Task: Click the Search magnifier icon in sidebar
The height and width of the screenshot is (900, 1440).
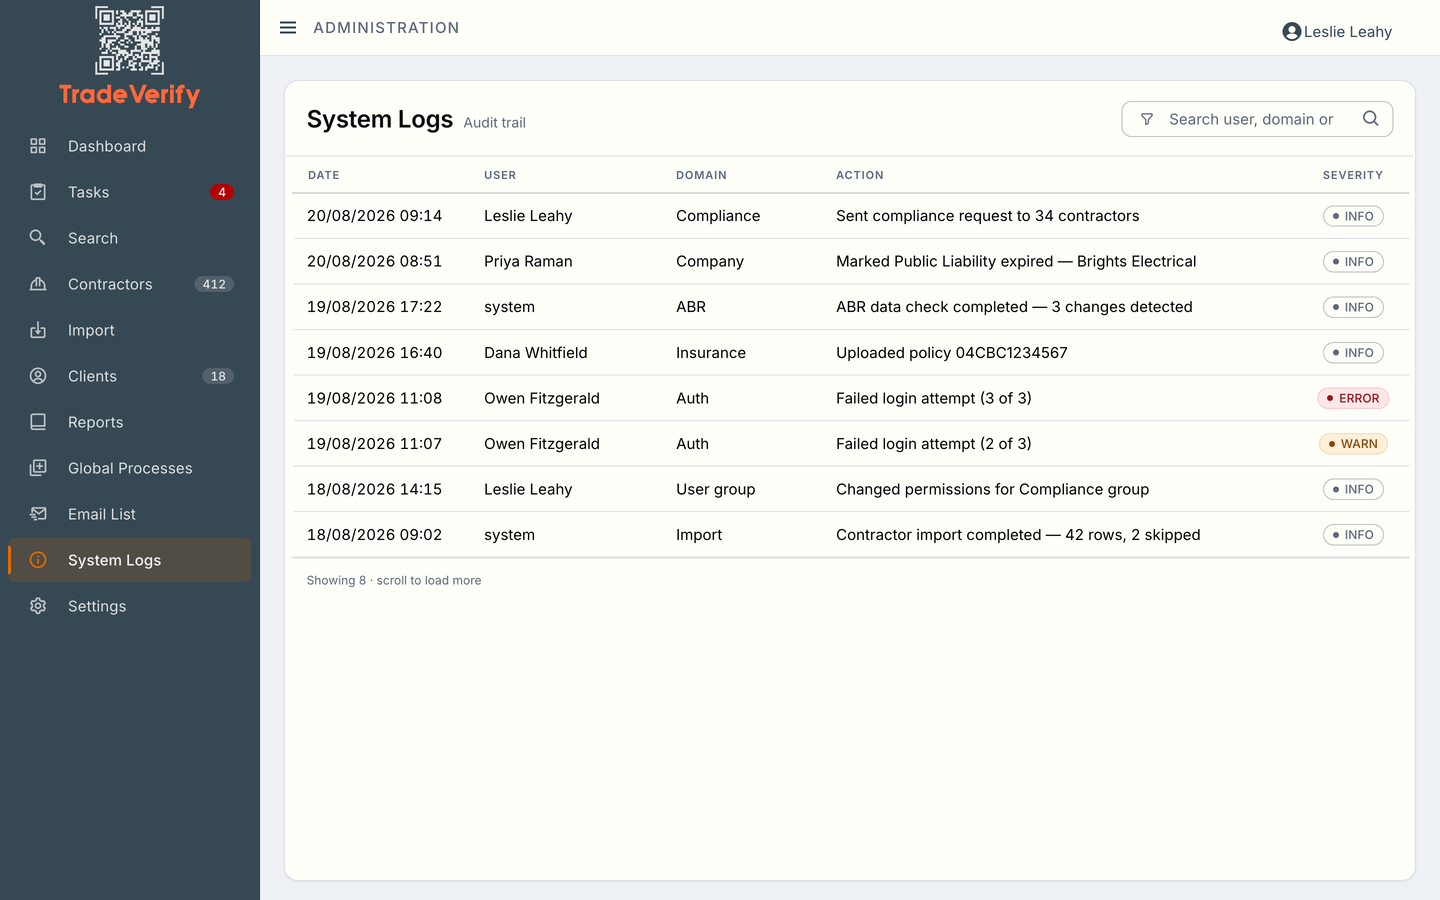Action: tap(38, 238)
